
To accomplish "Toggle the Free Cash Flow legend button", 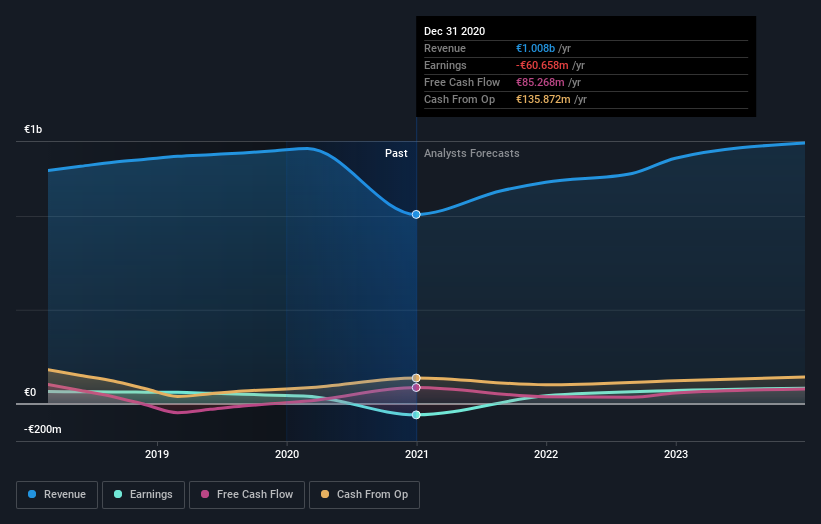I will (x=247, y=495).
